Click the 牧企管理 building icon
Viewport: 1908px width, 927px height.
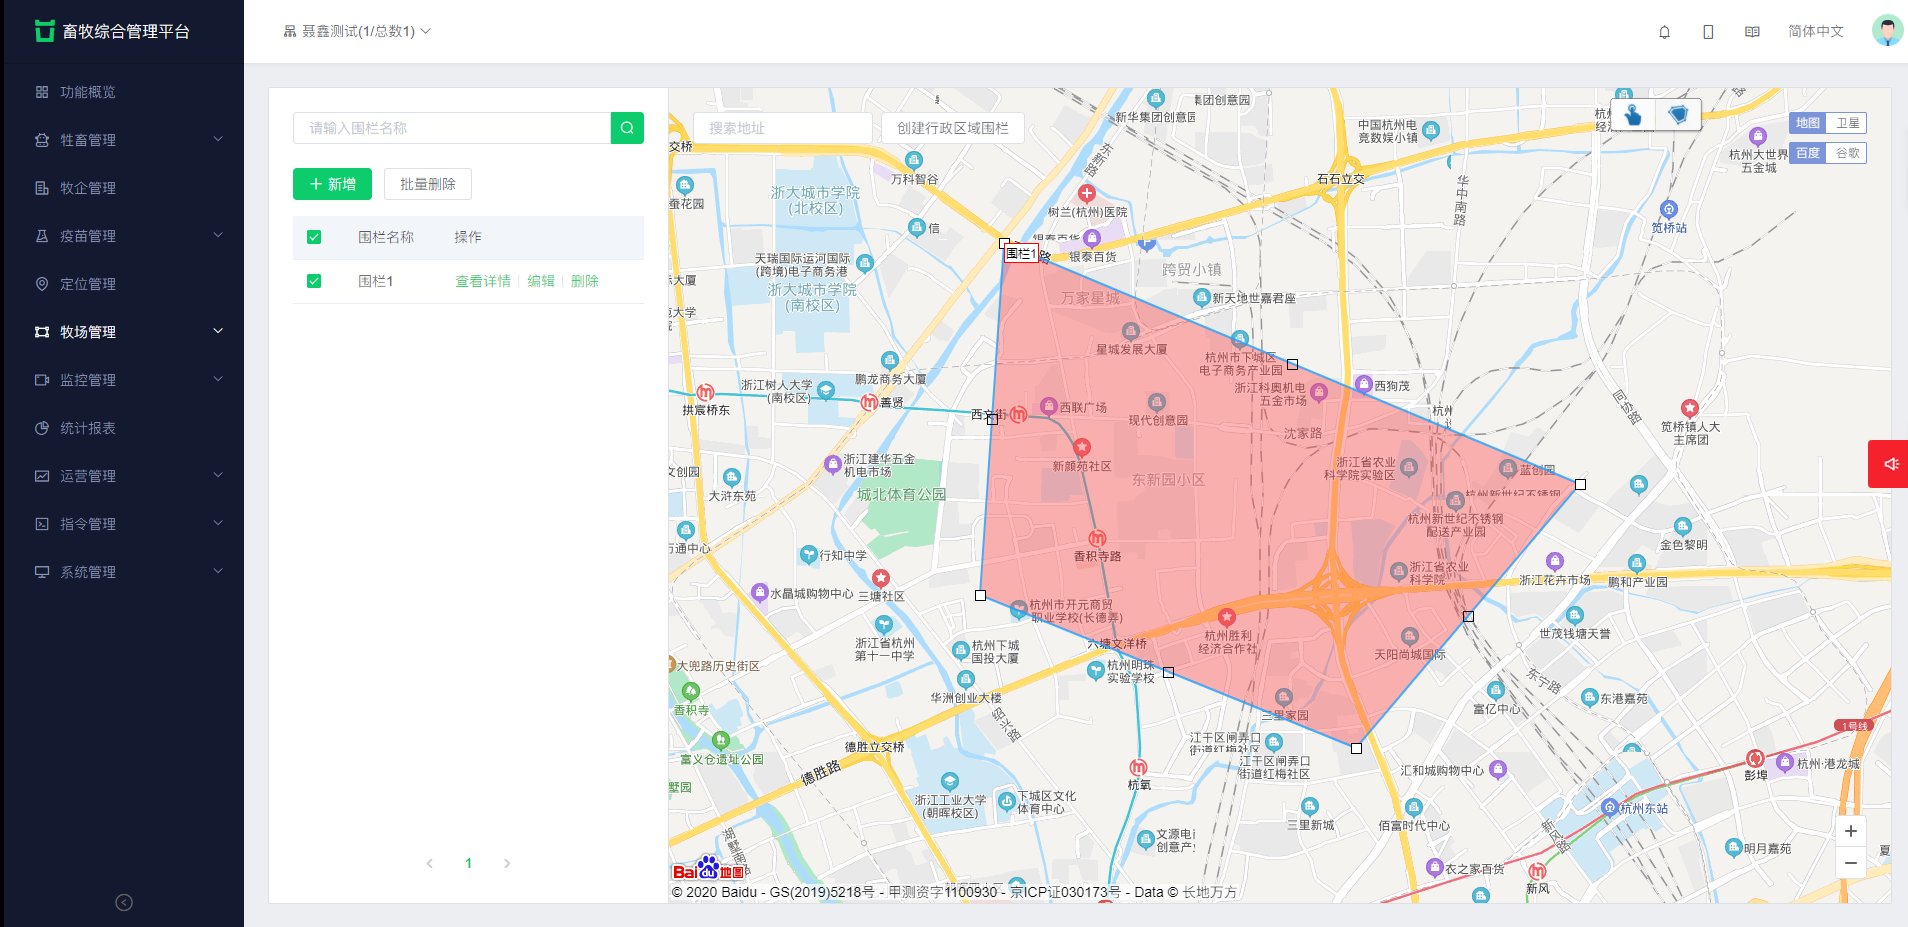[42, 188]
